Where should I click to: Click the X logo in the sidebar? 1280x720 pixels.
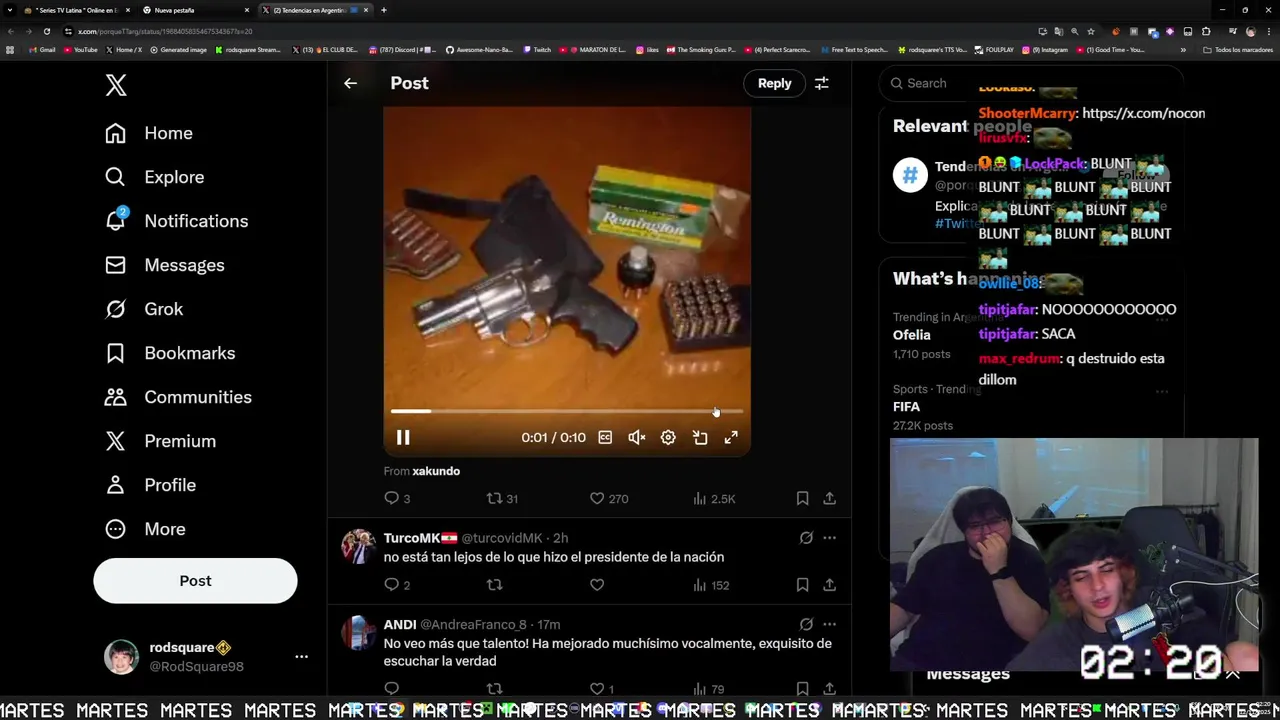116,85
